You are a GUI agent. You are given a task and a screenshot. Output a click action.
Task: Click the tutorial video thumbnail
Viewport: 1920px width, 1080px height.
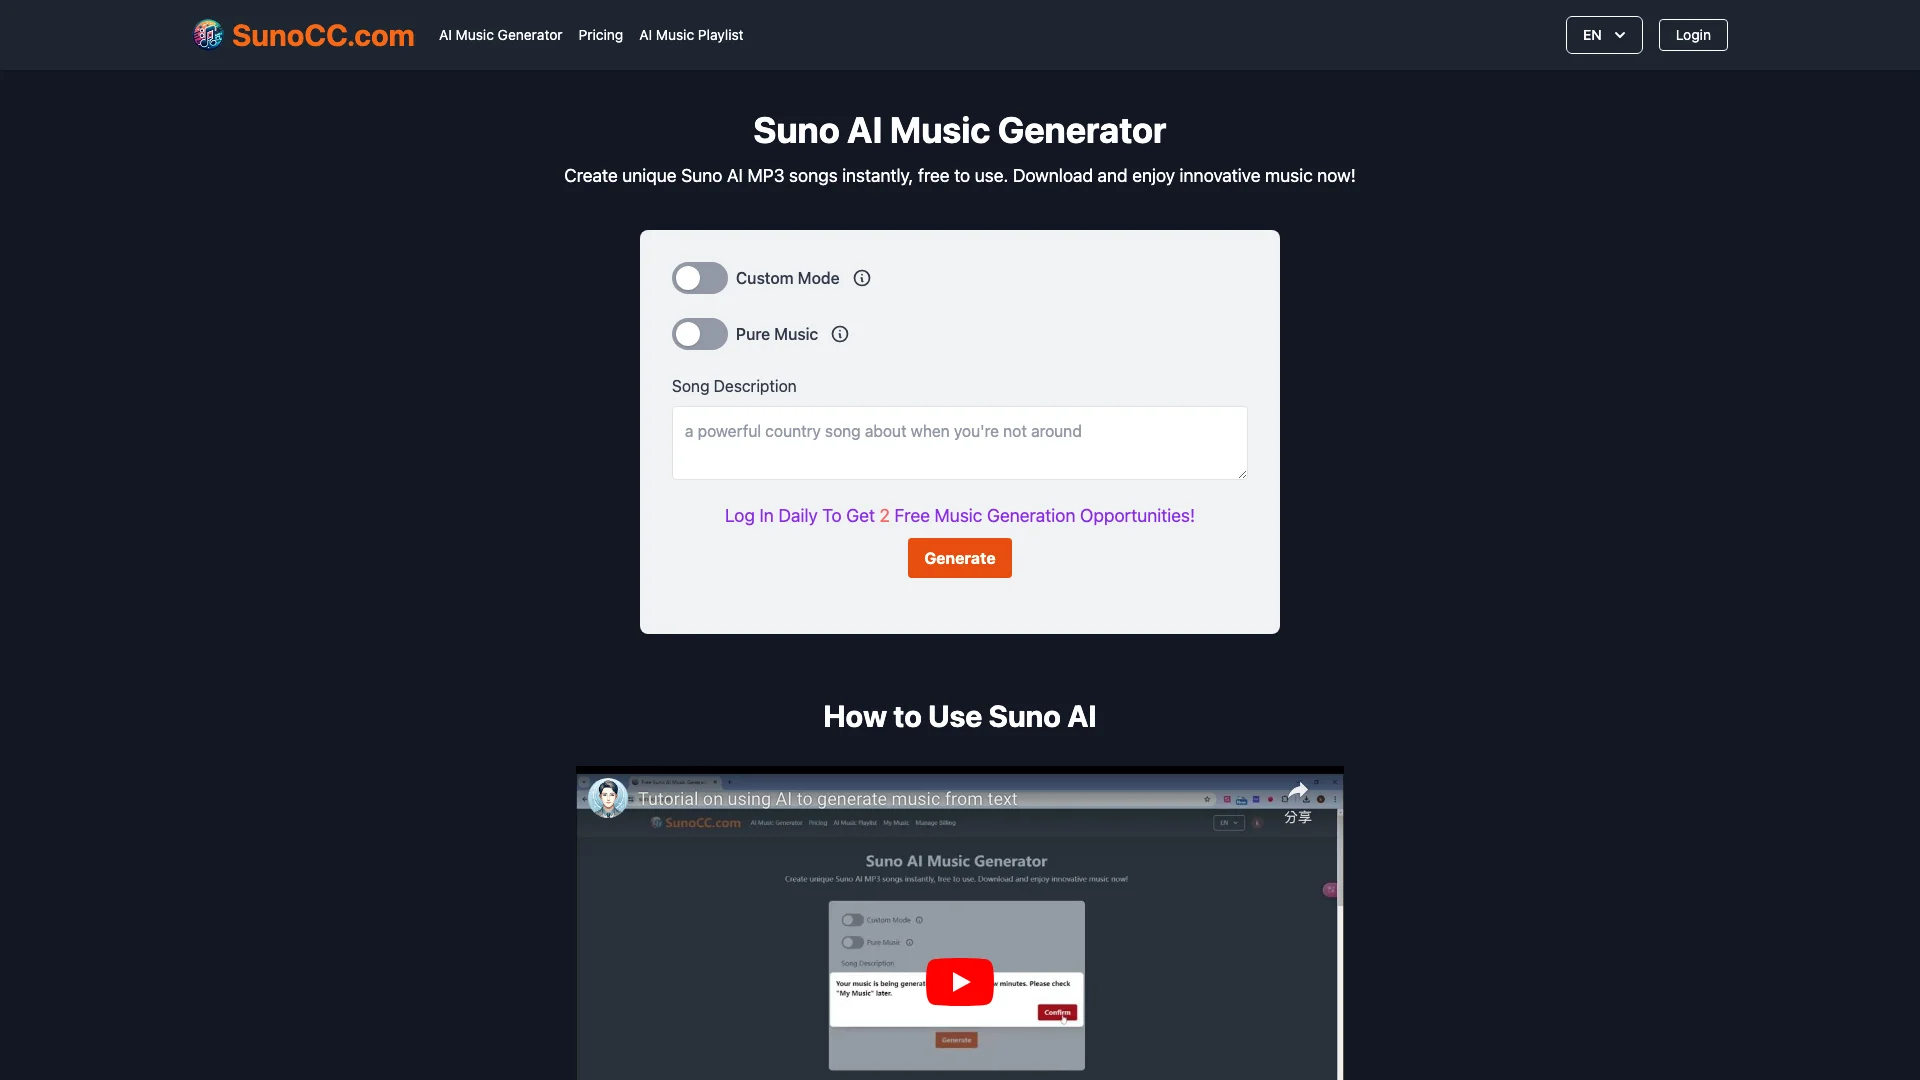point(959,982)
